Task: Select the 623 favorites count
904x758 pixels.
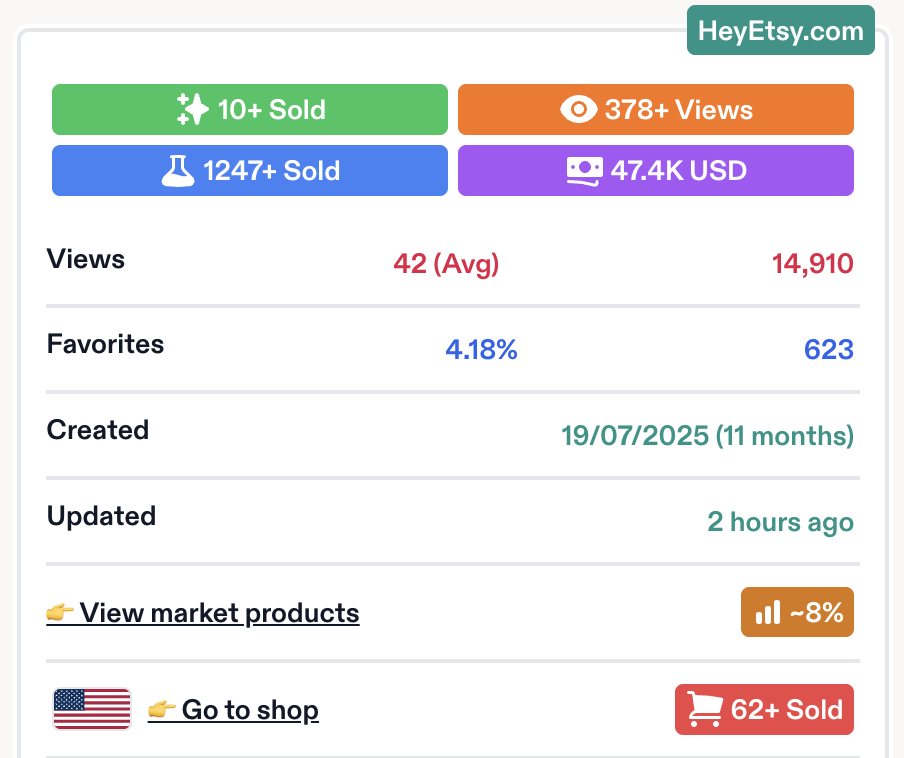Action: coord(829,350)
